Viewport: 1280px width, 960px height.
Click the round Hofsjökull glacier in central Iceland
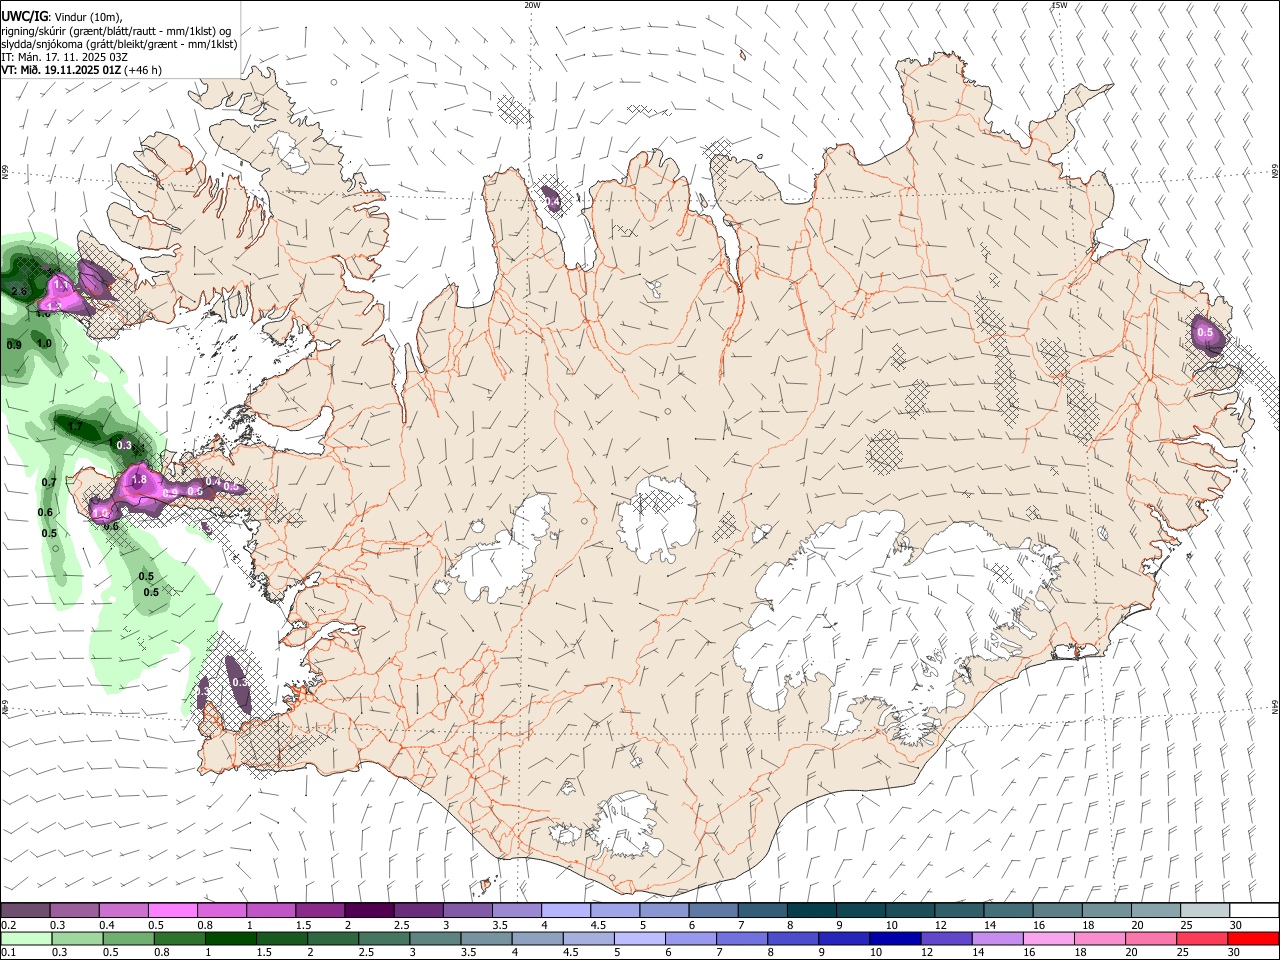coord(657,518)
